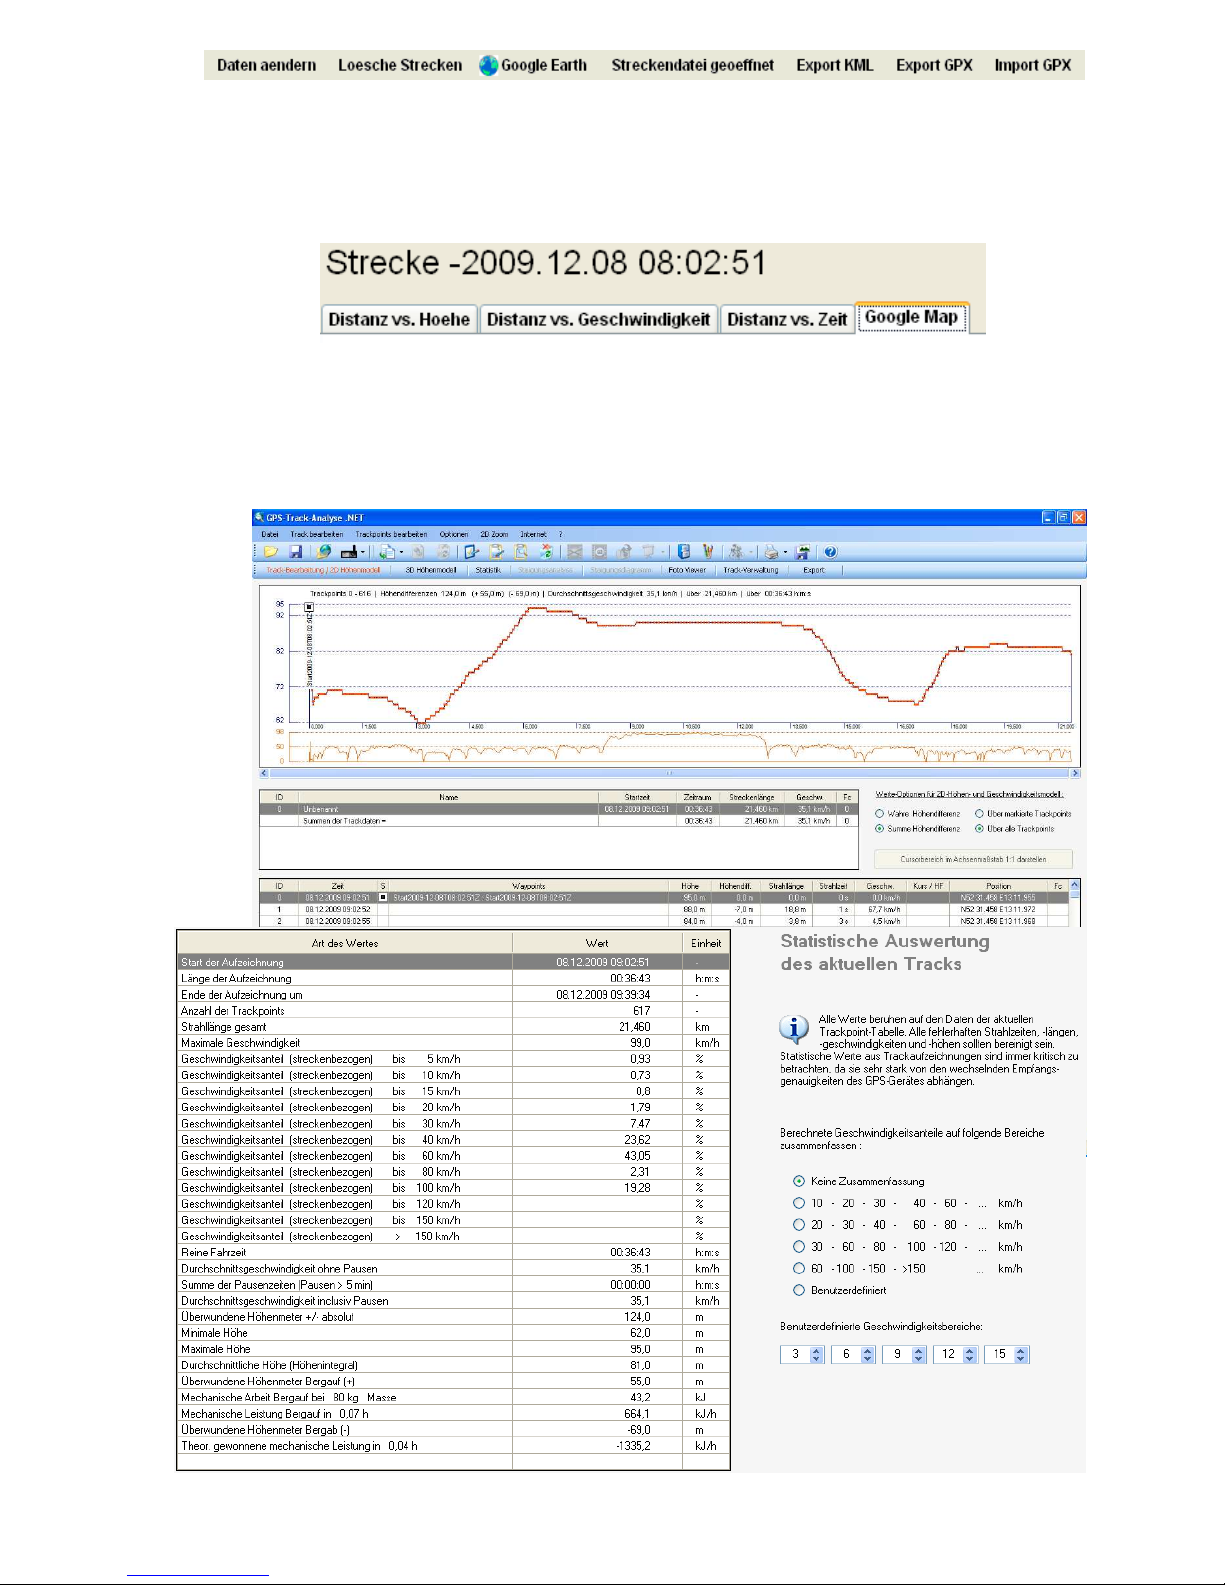This screenshot has width=1225, height=1585.
Task: Click the stepper arrows of the value 15 field
Action: pyautogui.click(x=1021, y=1355)
